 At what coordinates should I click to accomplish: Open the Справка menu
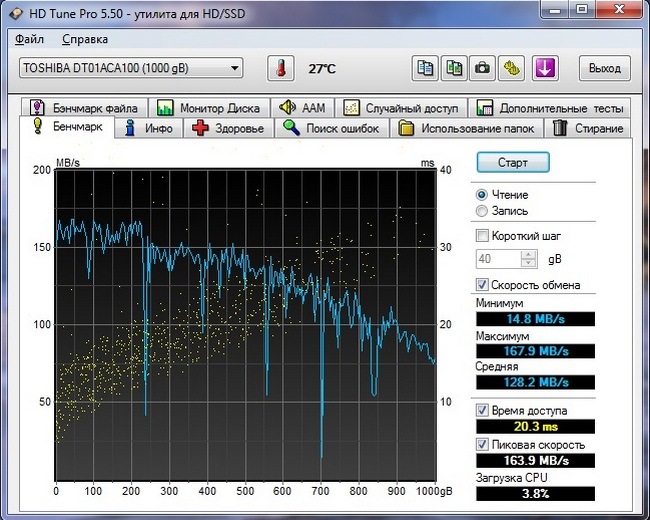point(85,39)
